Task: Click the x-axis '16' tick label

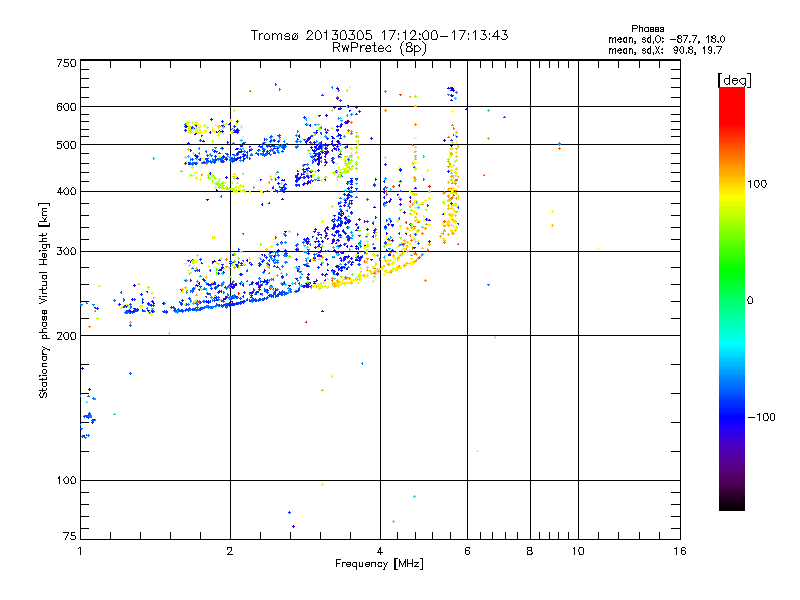Action: [x=680, y=551]
